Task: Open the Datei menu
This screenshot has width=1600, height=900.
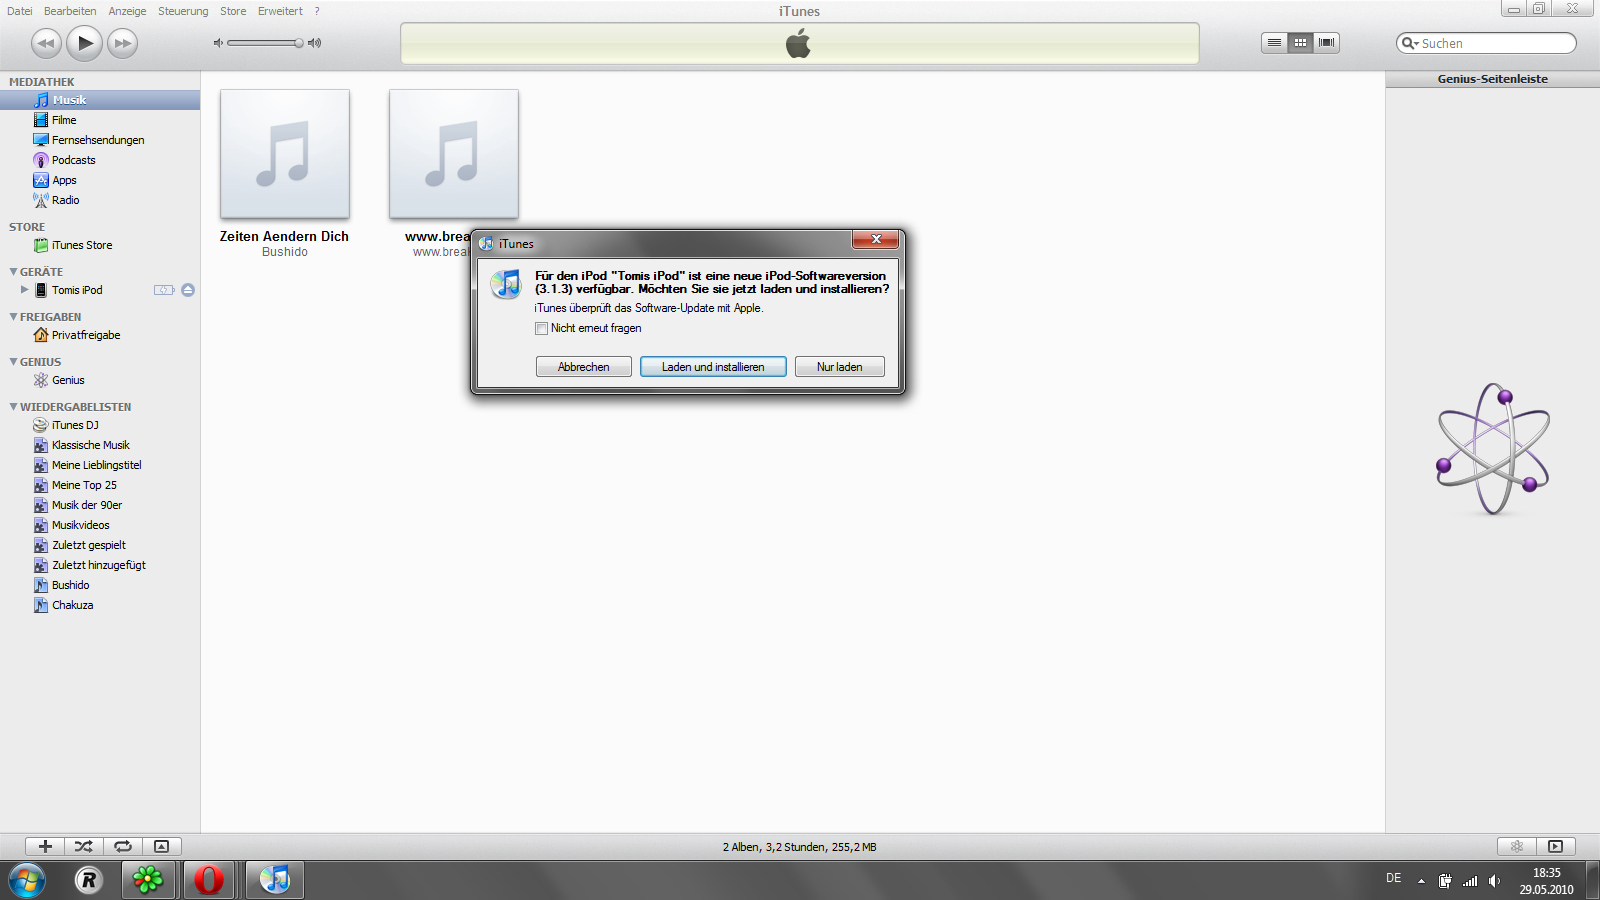Action: click(x=20, y=11)
